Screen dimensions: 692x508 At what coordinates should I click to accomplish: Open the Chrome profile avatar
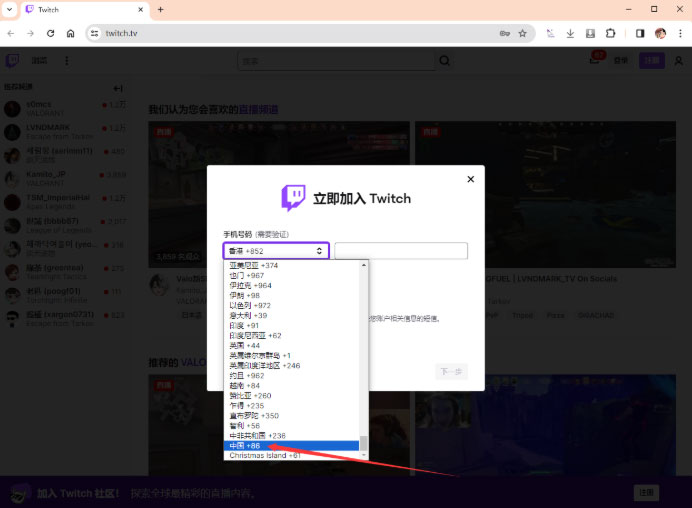(x=660, y=33)
